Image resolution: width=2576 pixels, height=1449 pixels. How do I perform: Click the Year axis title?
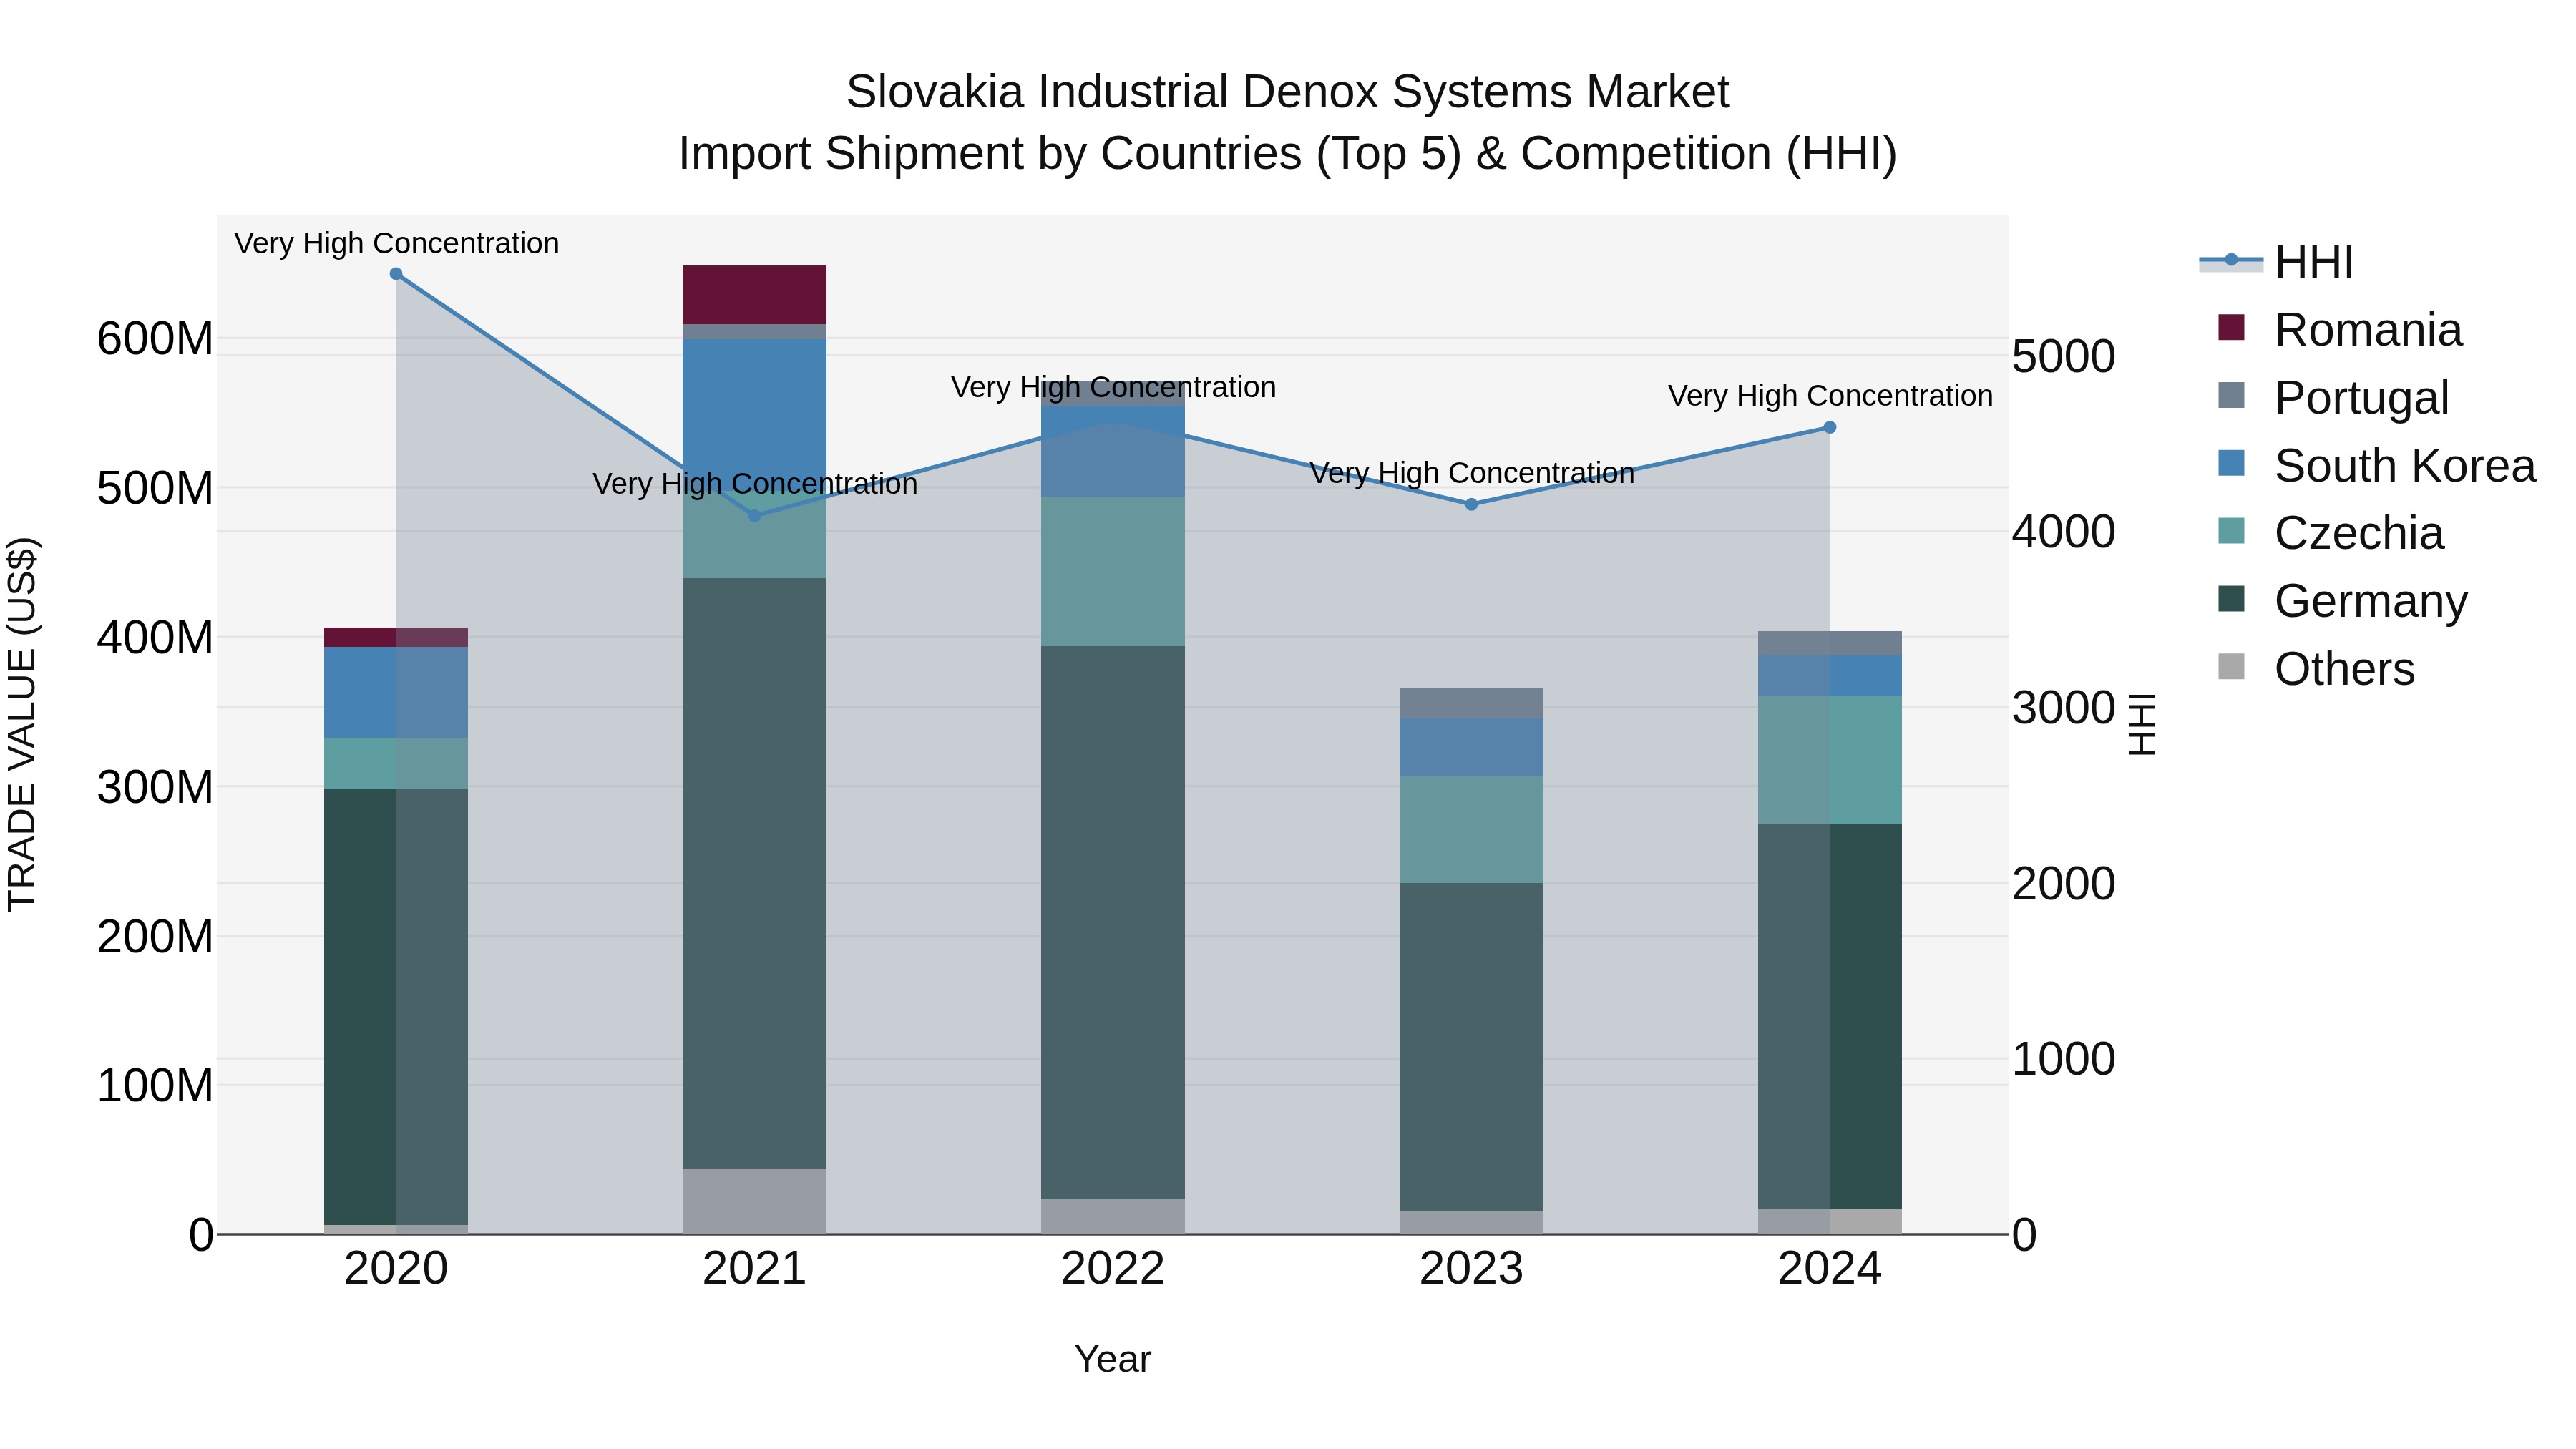1113,1359
